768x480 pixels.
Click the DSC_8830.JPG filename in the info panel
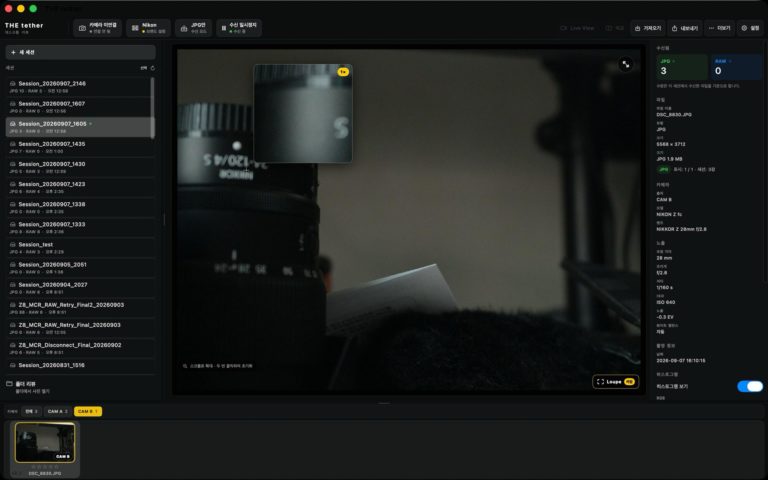point(674,115)
